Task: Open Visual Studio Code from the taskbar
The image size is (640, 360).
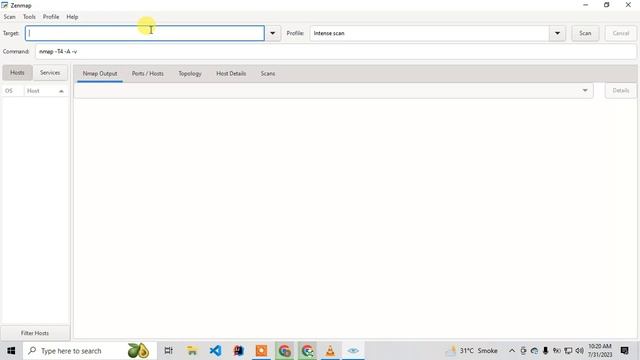Action: tap(215, 351)
